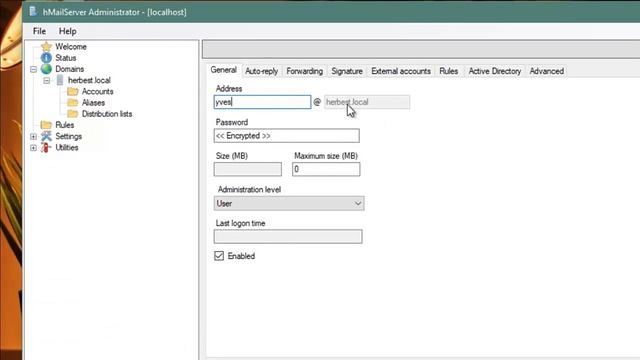Click the Password field showing Encrypted
This screenshot has width=640, height=360.
(x=287, y=136)
